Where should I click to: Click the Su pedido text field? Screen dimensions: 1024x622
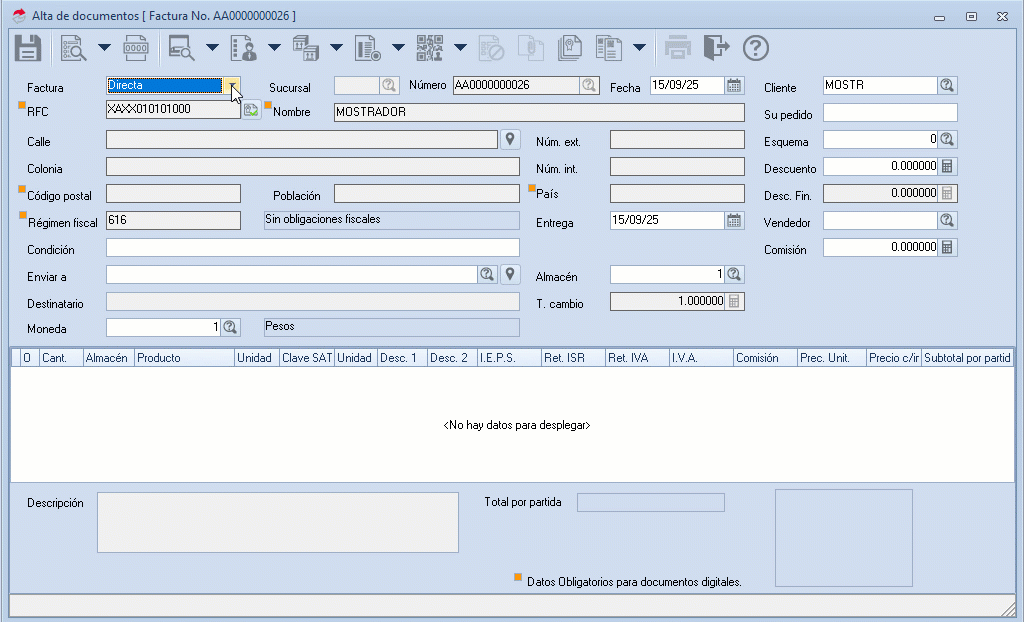[890, 113]
